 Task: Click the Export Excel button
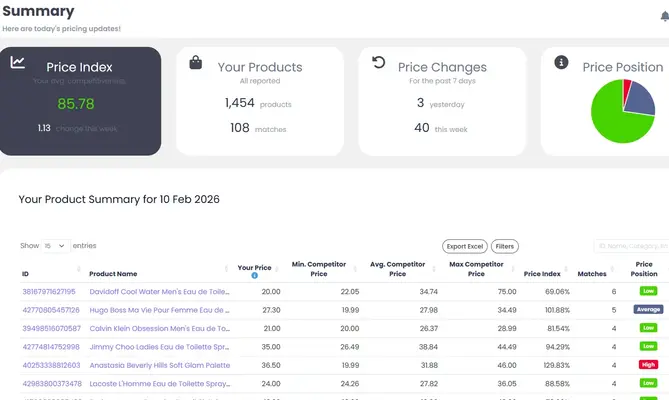(465, 246)
